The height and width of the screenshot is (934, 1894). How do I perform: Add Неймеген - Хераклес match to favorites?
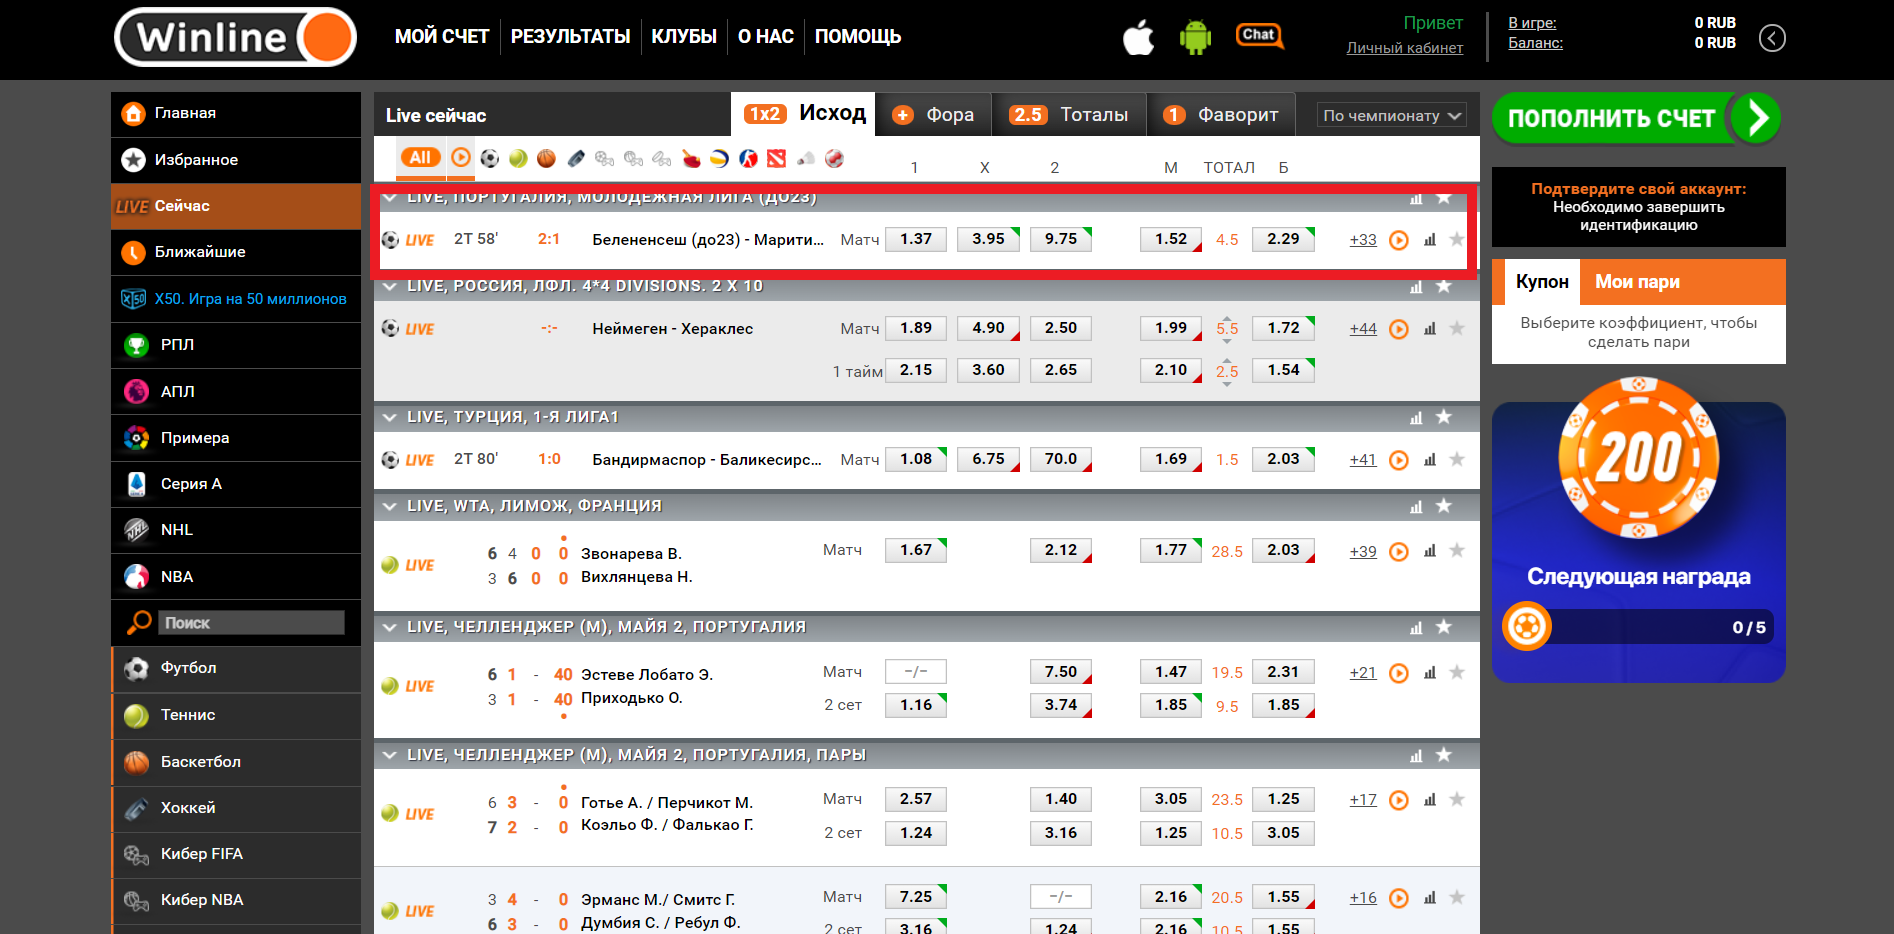(x=1457, y=328)
